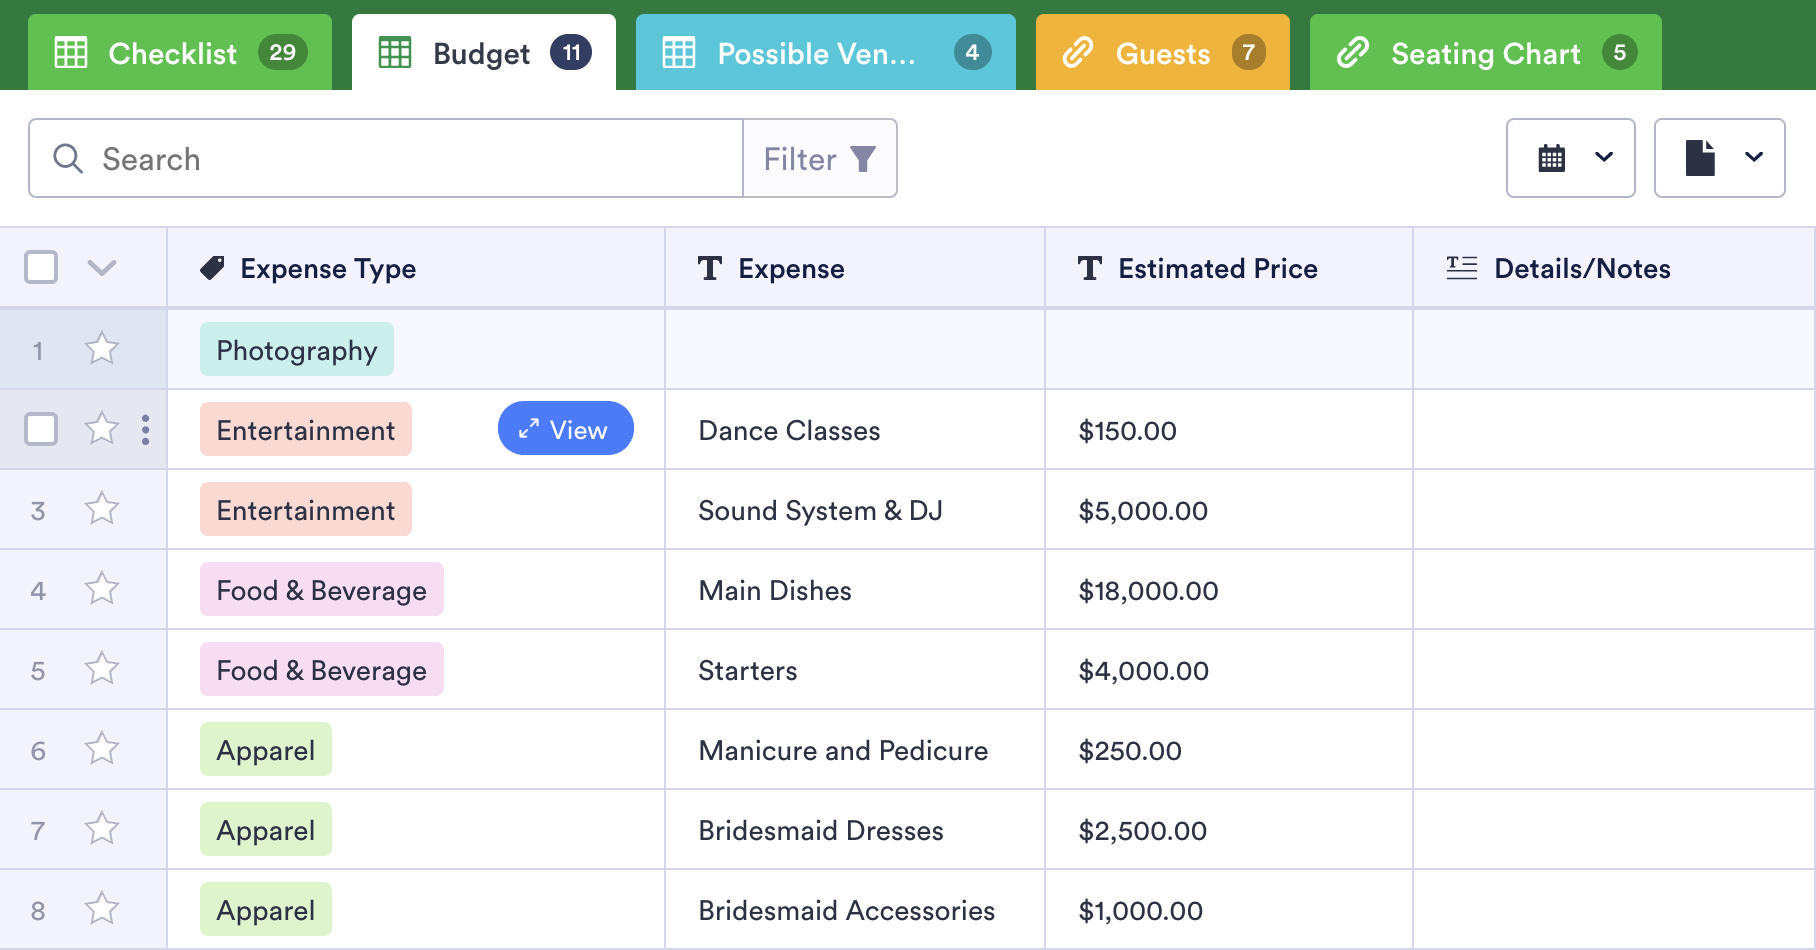Check the select-all checkbox in the header
Screen dimensions: 1816x950
point(41,267)
